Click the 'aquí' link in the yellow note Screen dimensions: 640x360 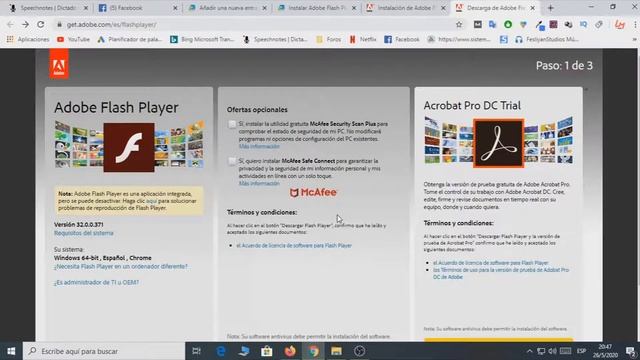pyautogui.click(x=151, y=201)
